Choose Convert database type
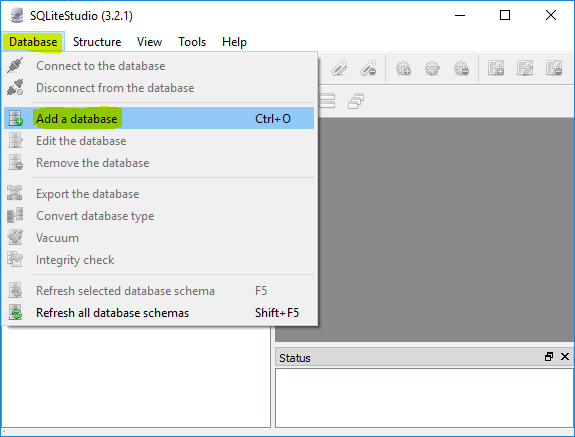This screenshot has width=575, height=437. coord(159,216)
